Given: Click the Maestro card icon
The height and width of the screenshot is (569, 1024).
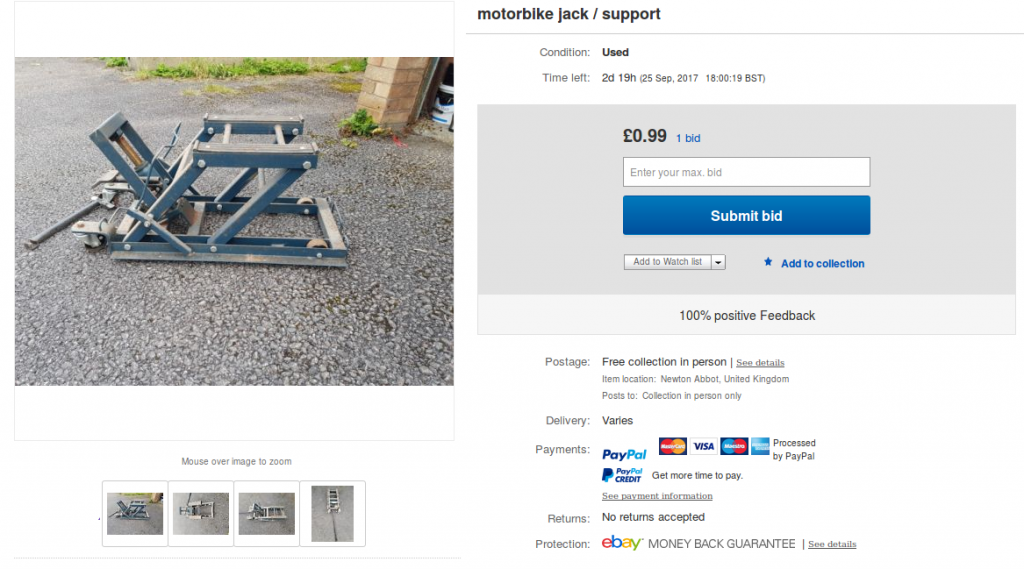Looking at the screenshot, I should [734, 446].
